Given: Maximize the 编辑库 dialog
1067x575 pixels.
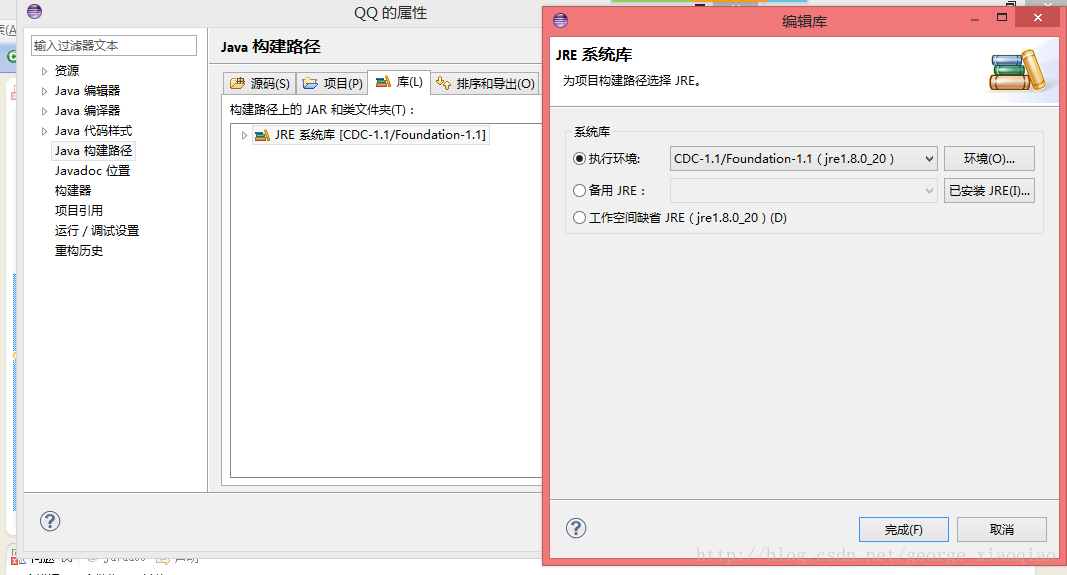Looking at the screenshot, I should pyautogui.click(x=1002, y=18).
